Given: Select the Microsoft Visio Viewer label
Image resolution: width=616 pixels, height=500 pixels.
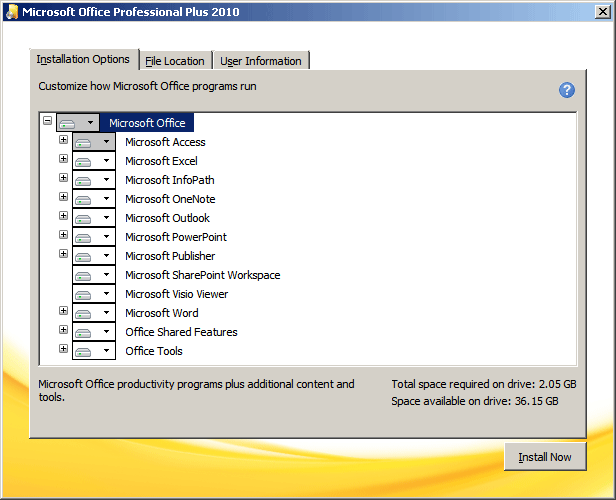Looking at the screenshot, I should [x=177, y=294].
